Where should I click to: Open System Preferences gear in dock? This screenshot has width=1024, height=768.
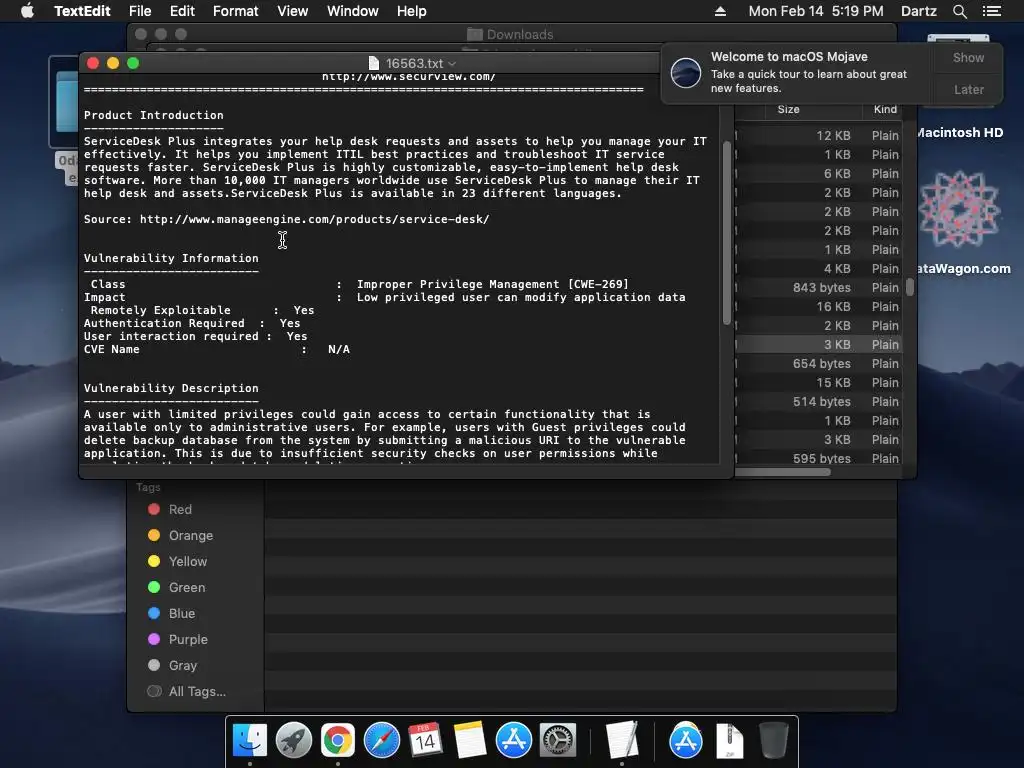(x=558, y=741)
